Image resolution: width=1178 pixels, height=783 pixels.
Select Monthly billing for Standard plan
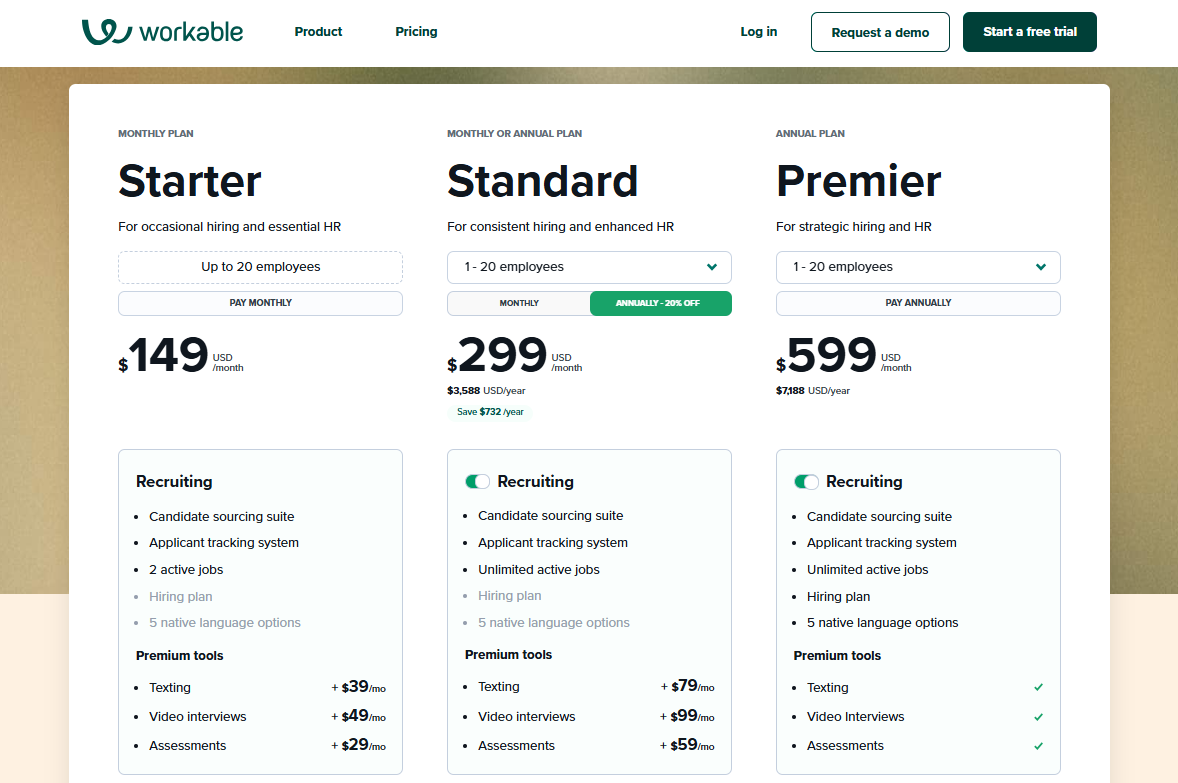coord(519,303)
